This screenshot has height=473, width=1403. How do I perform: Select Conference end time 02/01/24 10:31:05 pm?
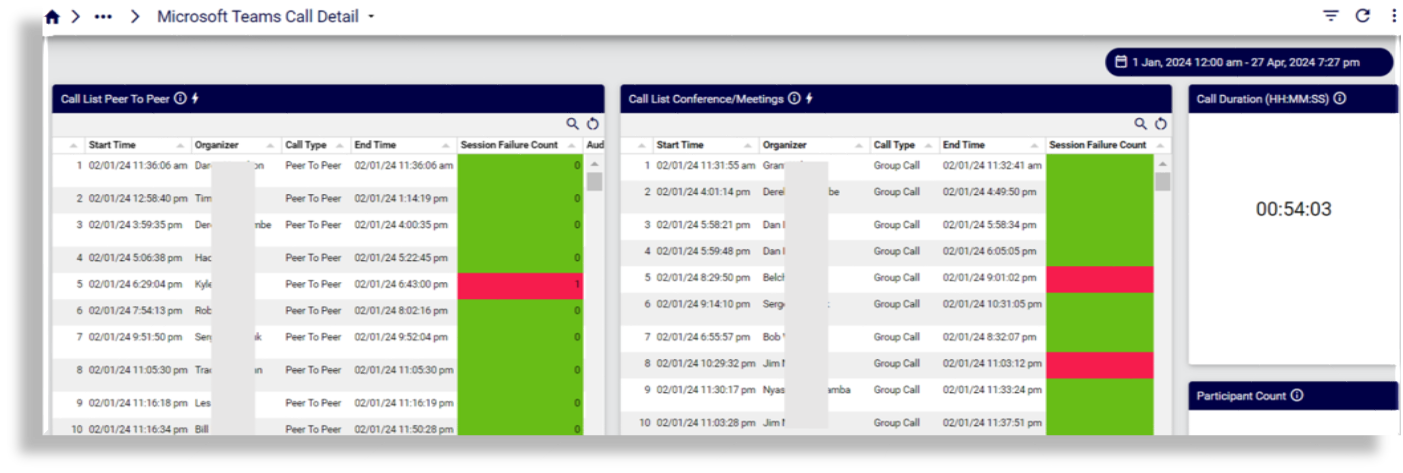point(992,304)
